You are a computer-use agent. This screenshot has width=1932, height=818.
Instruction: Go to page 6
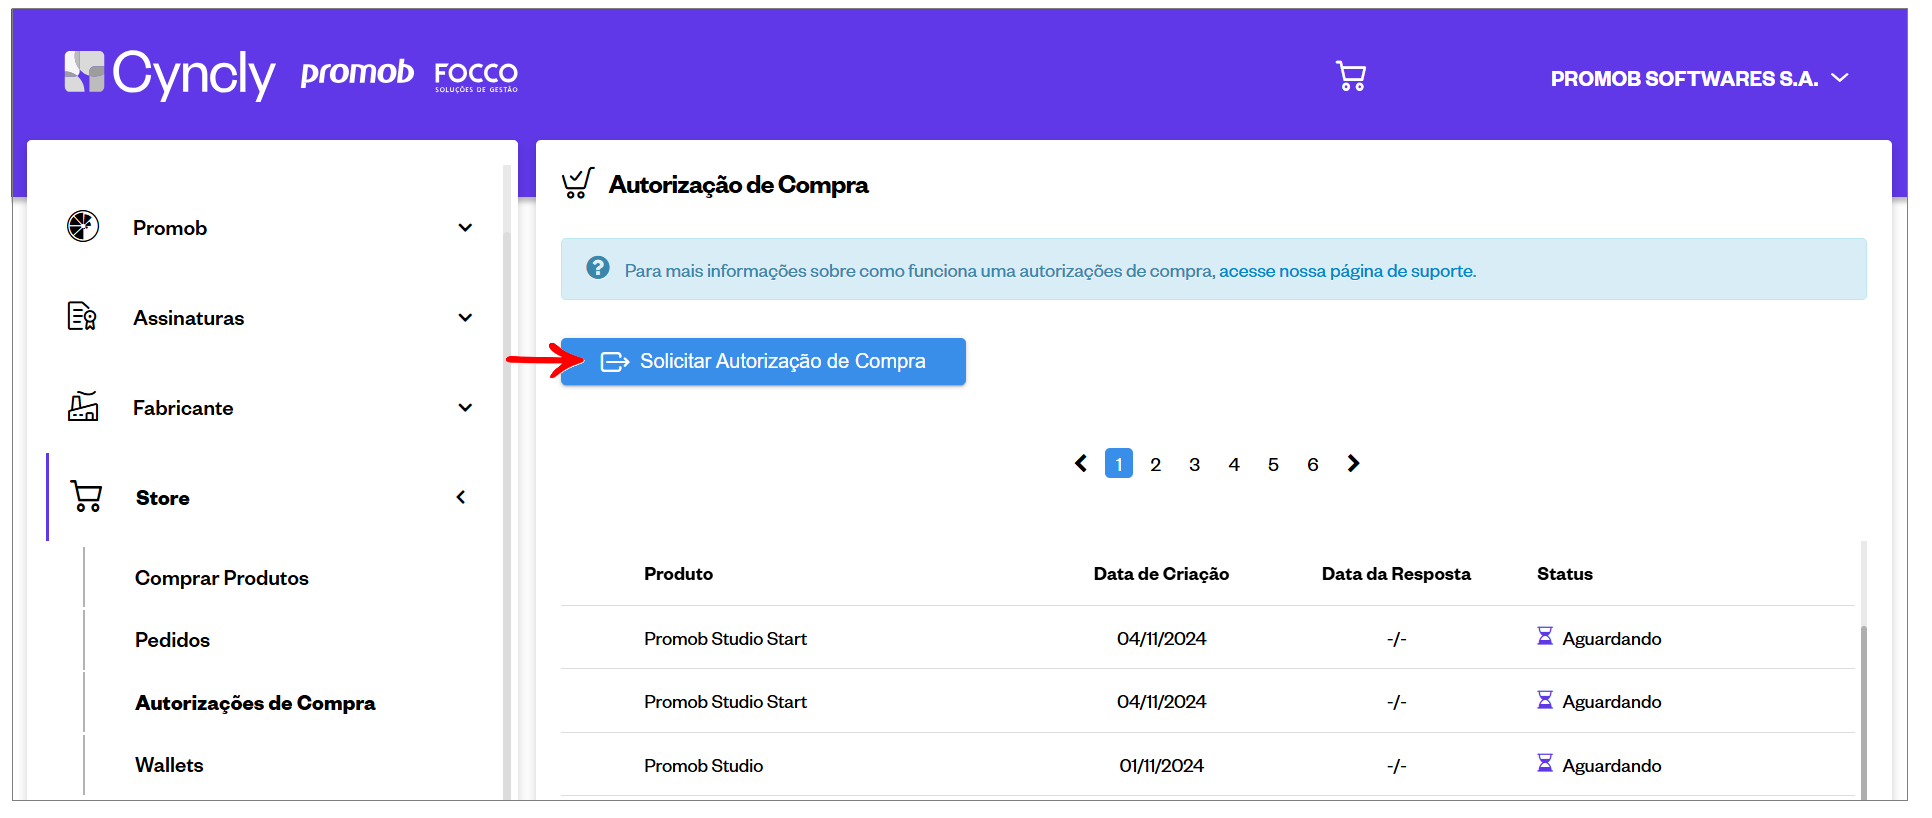pyautogui.click(x=1313, y=464)
